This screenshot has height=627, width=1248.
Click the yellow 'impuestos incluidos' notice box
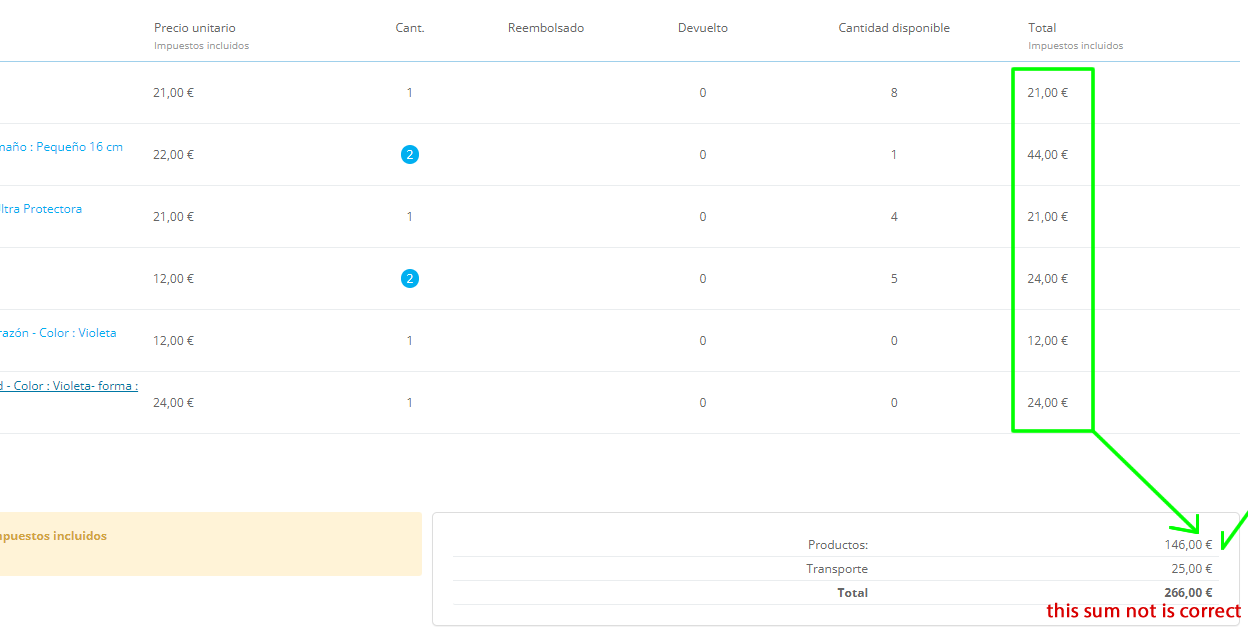[211, 544]
